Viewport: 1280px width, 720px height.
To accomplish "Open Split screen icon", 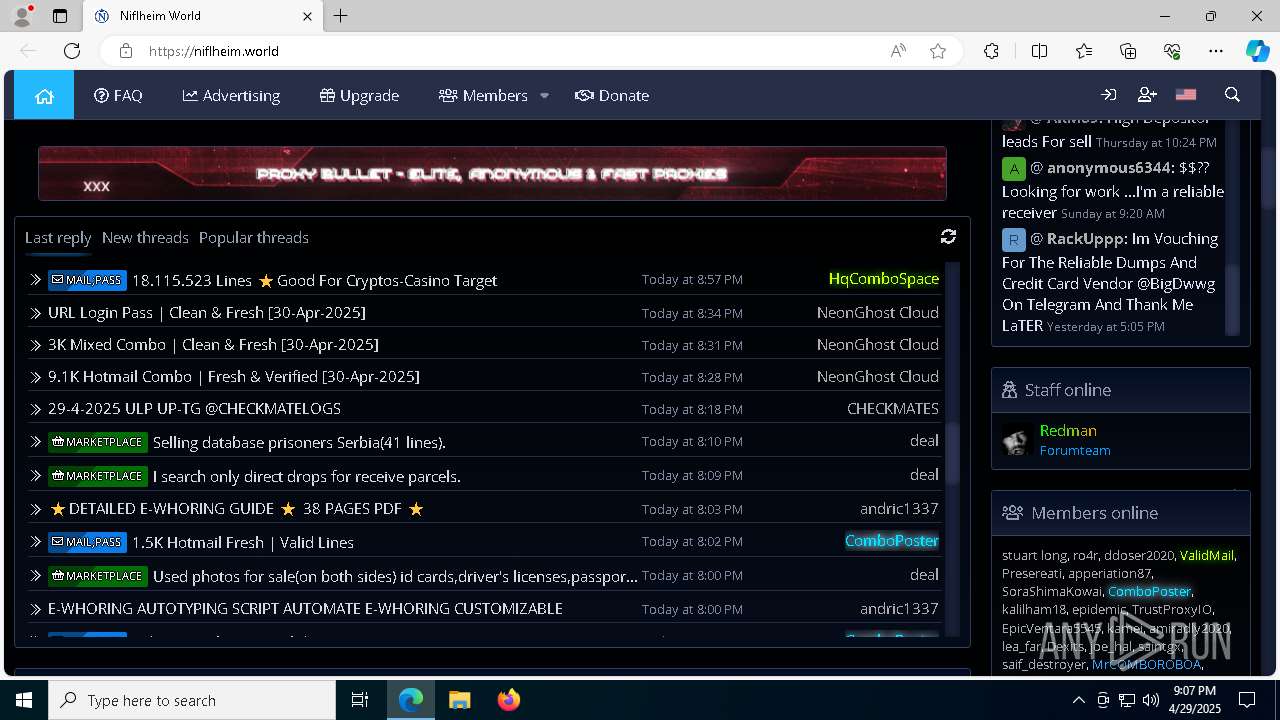I will (x=1039, y=51).
